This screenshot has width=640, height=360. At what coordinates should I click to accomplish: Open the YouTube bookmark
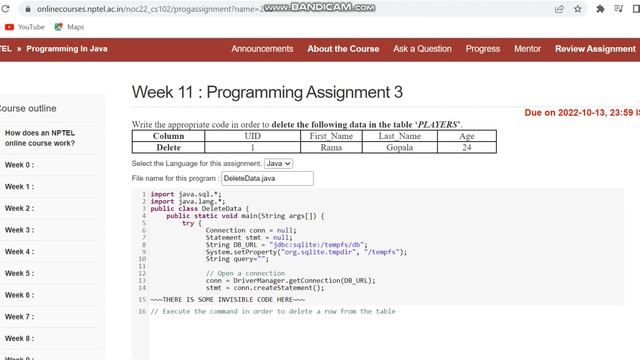click(24, 27)
